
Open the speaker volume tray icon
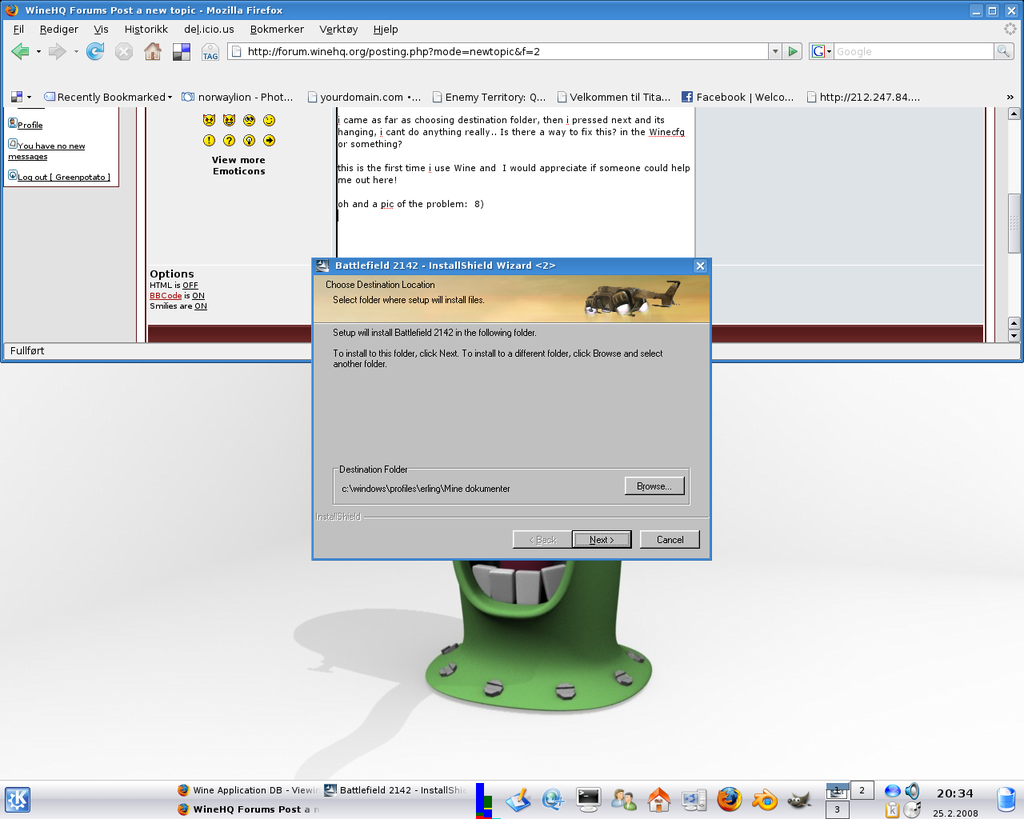(912, 791)
